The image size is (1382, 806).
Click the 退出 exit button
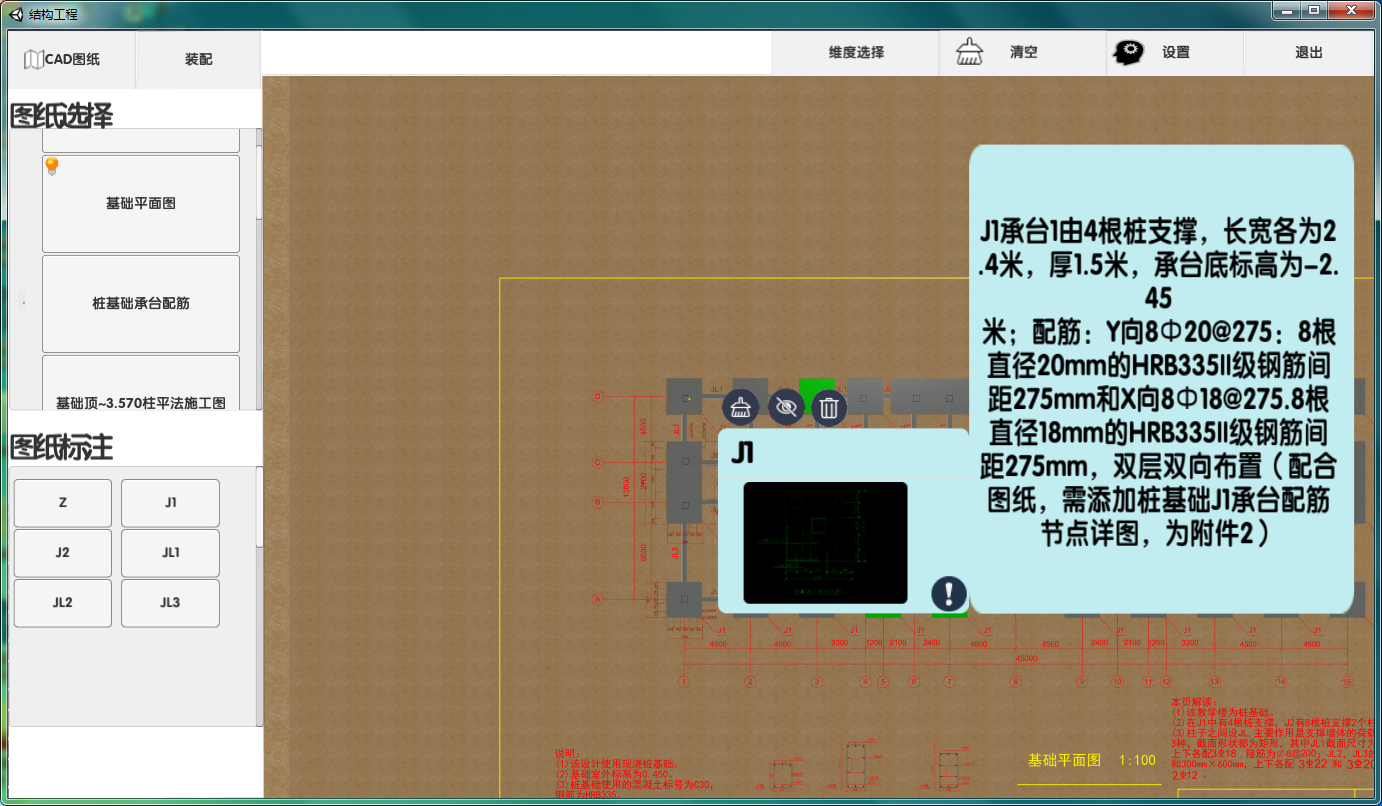(1308, 53)
